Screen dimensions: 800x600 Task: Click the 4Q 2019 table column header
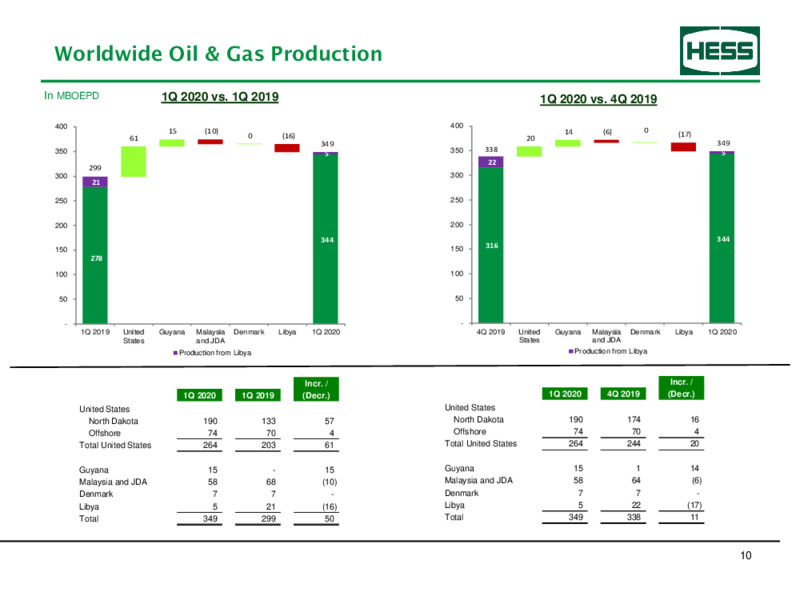623,394
